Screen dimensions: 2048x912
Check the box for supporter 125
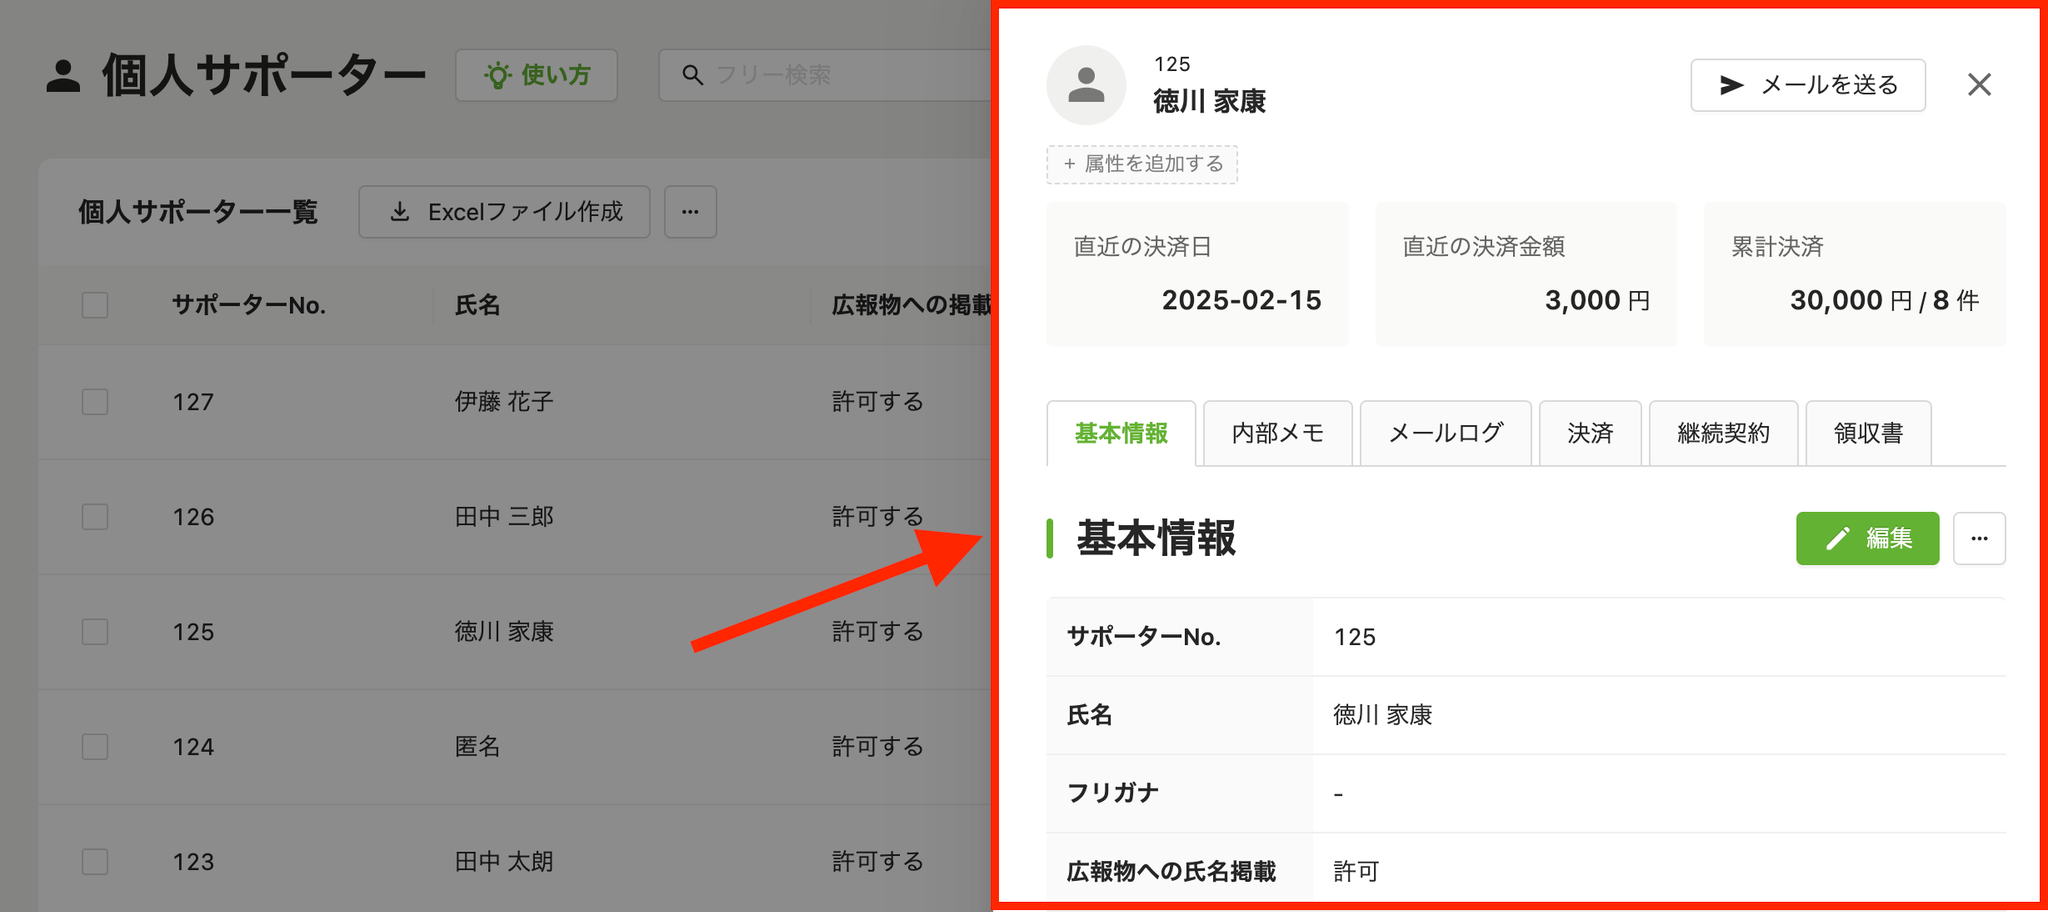tap(95, 632)
